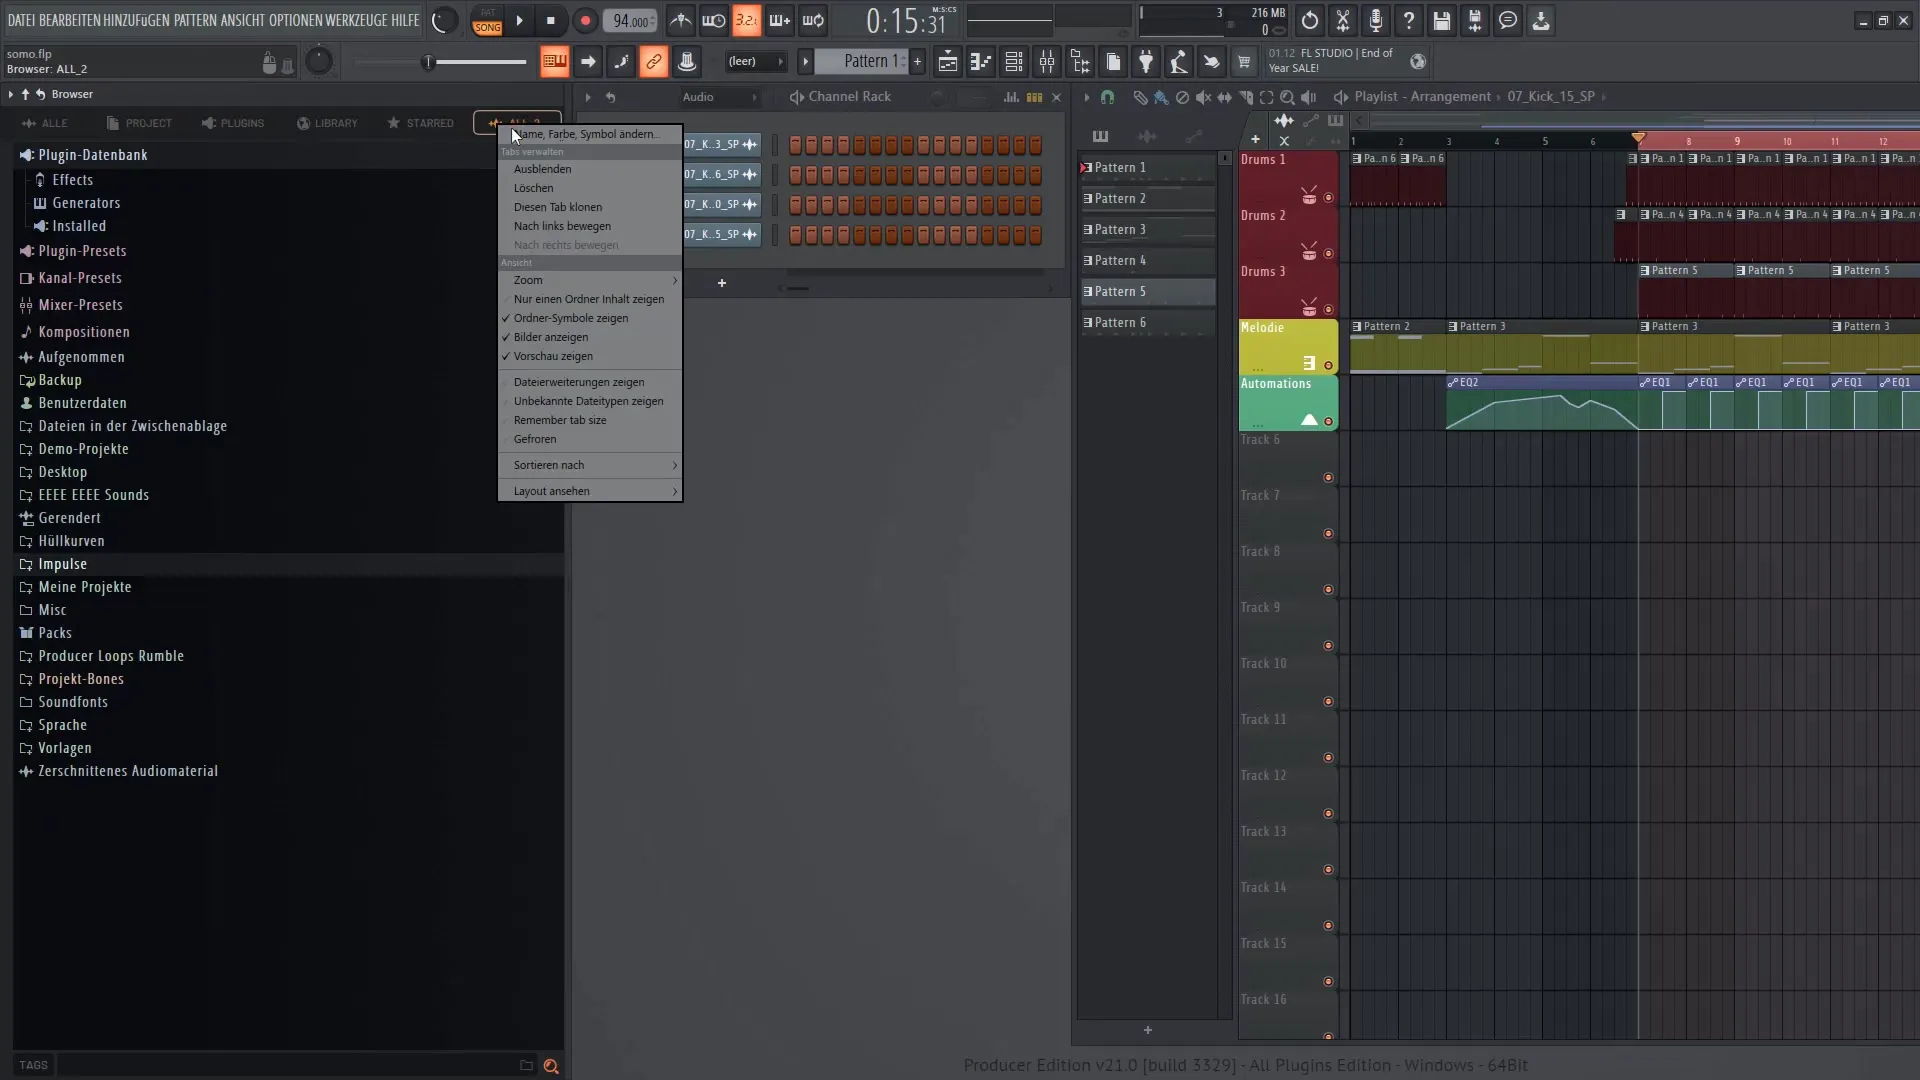This screenshot has height=1080, width=1920.
Task: Switch to the PLUGINS browser tab
Action: tap(233, 123)
